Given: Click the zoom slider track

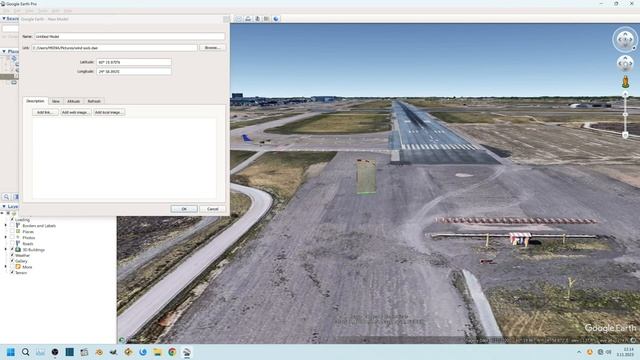Looking at the screenshot, I should click(x=625, y=115).
